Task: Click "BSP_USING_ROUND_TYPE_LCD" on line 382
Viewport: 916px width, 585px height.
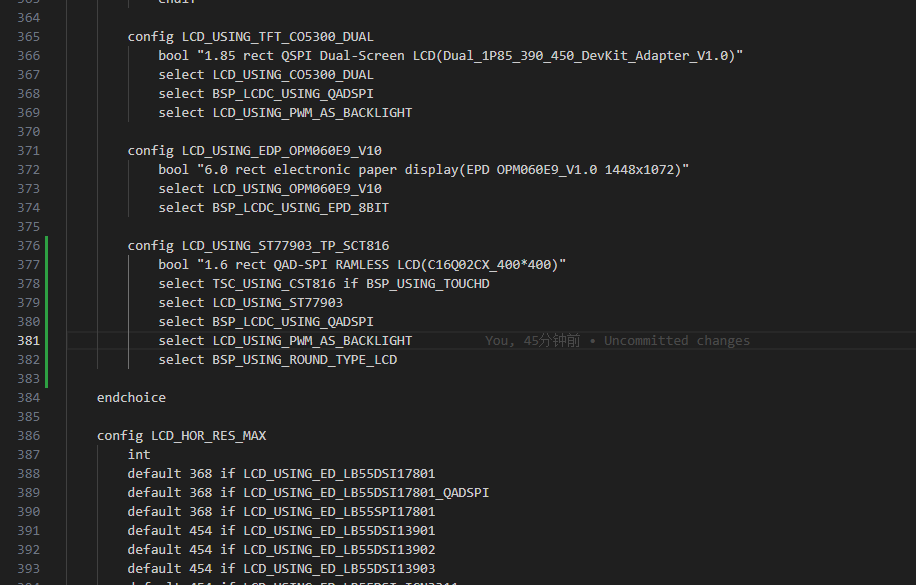Action: [x=304, y=360]
